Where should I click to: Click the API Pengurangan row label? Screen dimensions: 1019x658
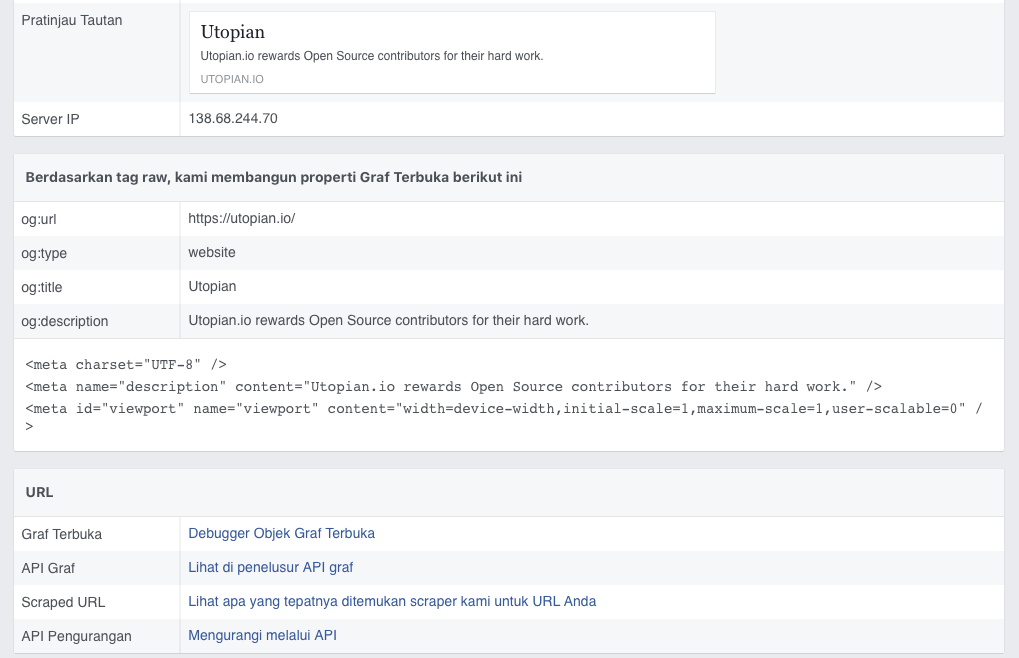pos(76,637)
